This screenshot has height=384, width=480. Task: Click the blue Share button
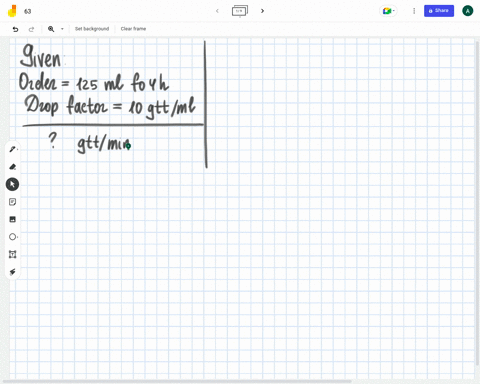[x=439, y=11]
